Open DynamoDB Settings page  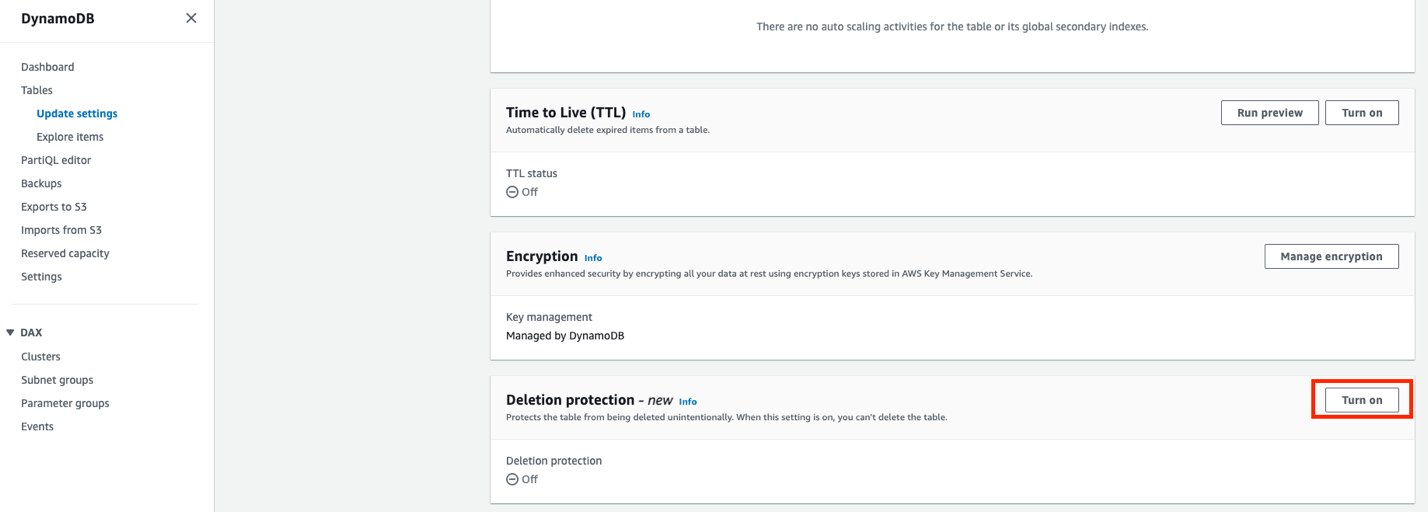[41, 277]
